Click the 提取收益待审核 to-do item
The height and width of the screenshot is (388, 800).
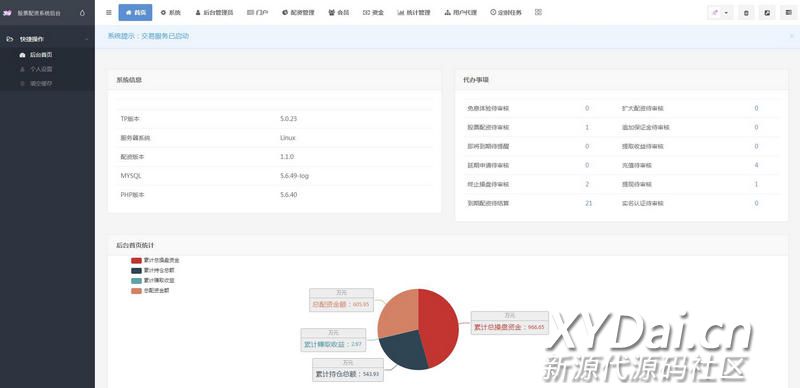point(643,146)
